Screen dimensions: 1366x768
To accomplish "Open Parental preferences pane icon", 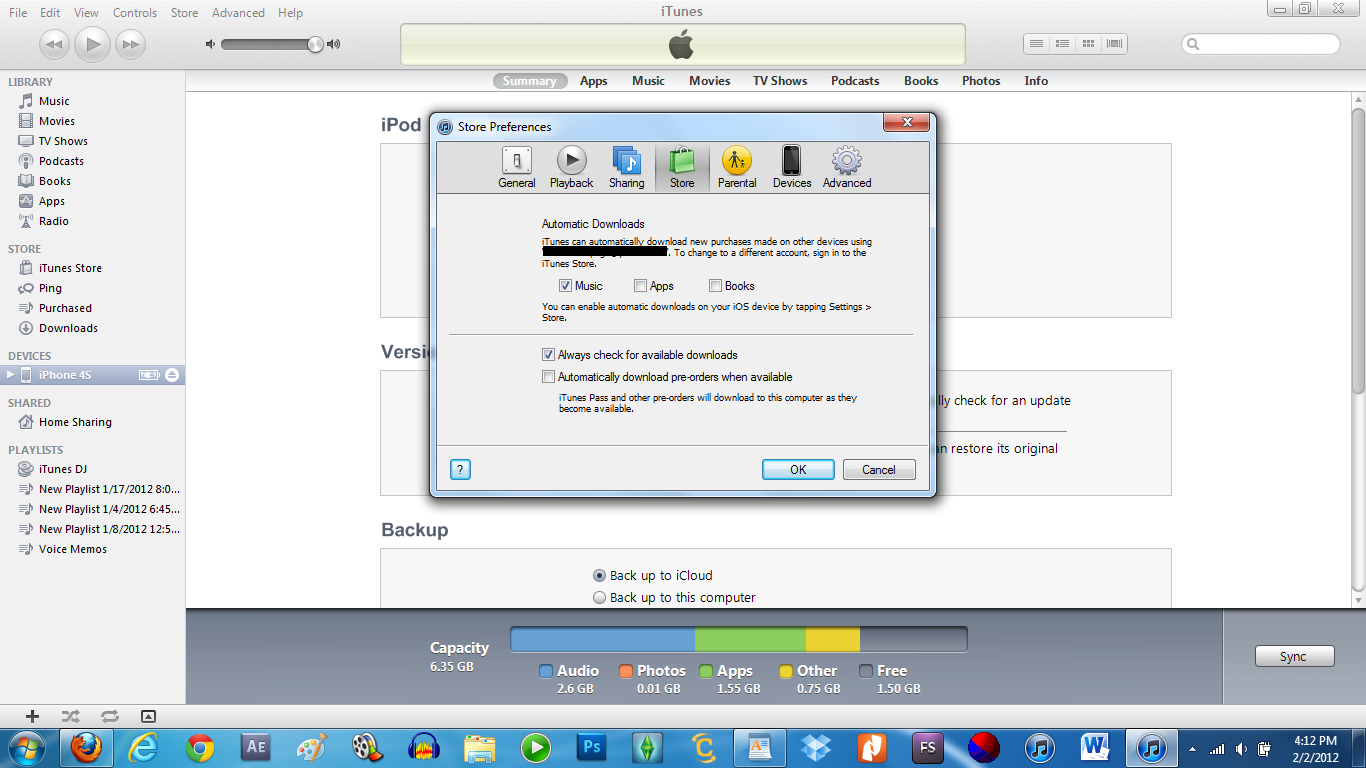I will point(737,167).
